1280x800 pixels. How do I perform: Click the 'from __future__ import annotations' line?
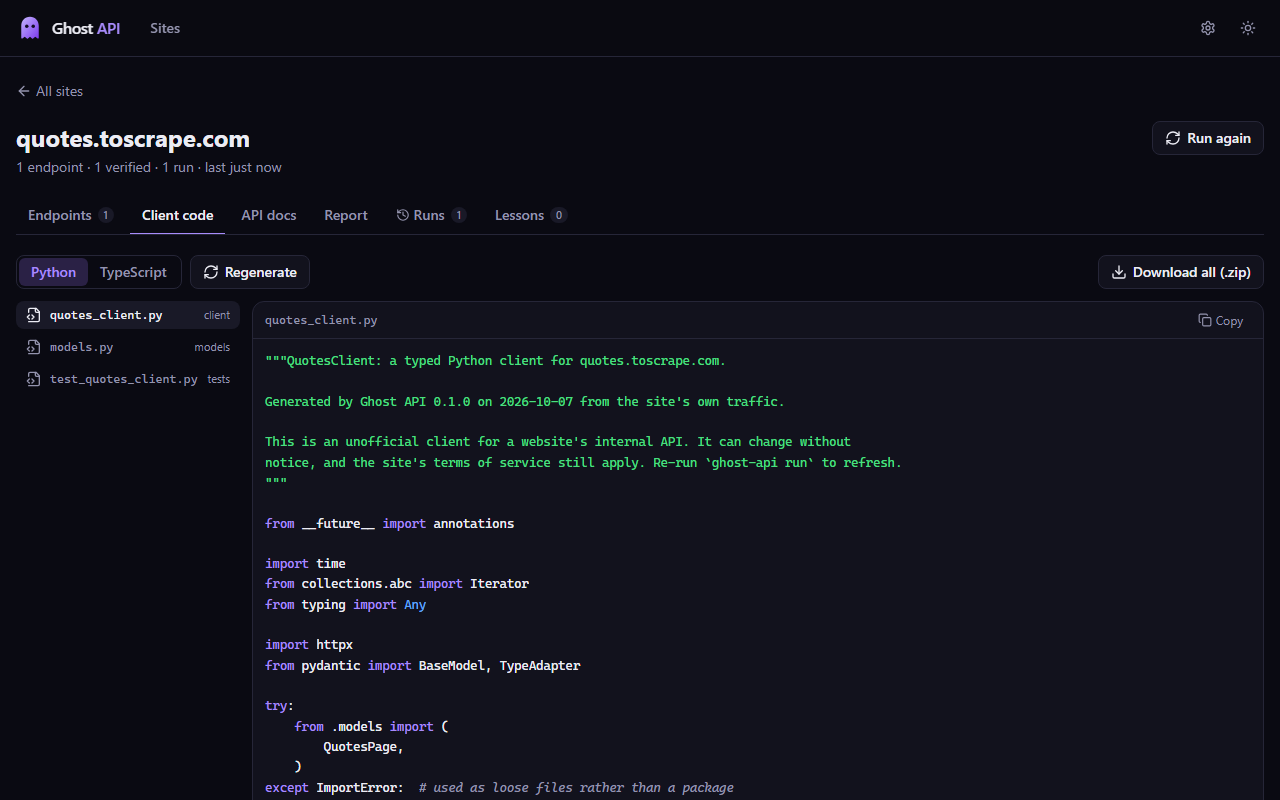[x=390, y=523]
